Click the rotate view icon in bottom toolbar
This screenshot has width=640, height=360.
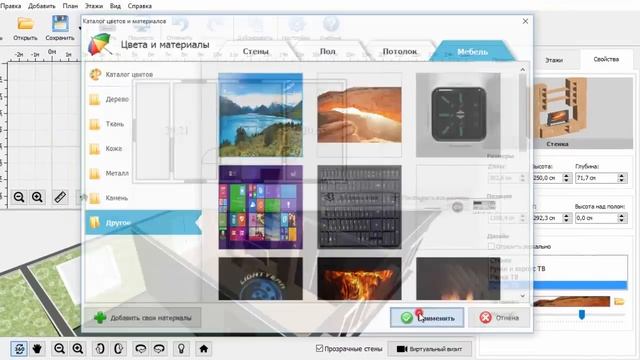click(x=19, y=349)
